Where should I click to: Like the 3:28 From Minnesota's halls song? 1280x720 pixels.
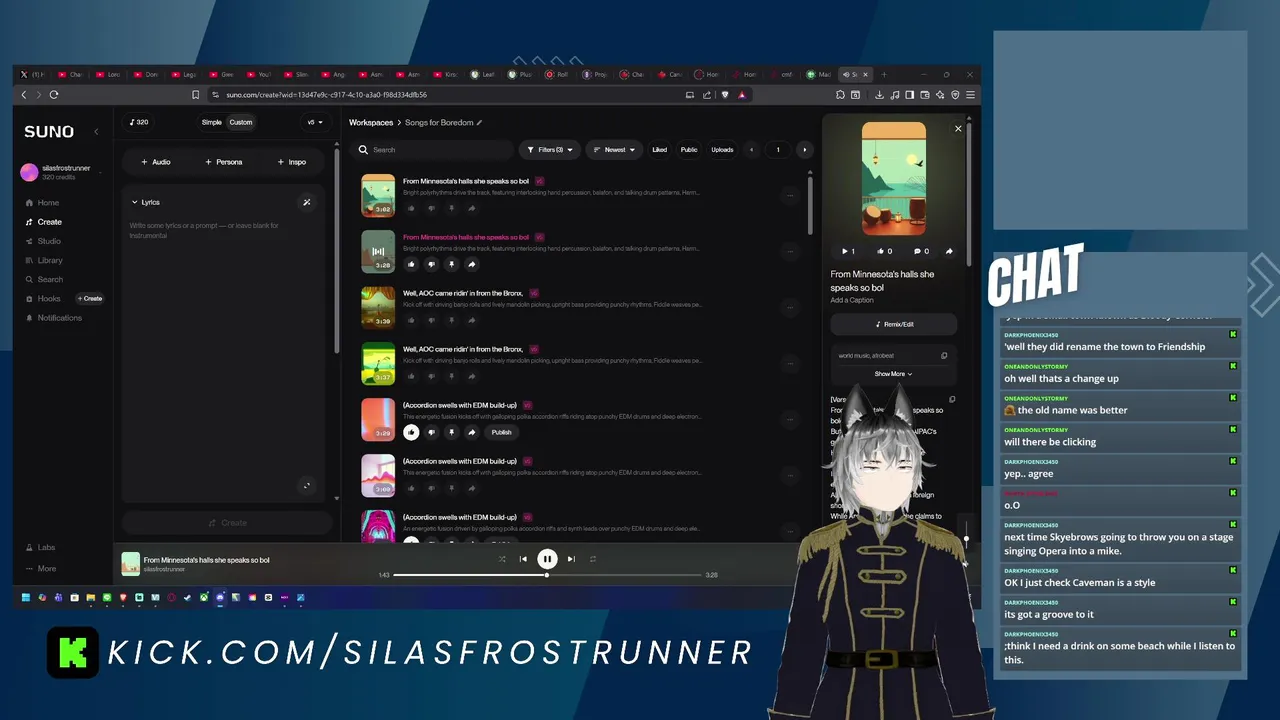(411, 264)
